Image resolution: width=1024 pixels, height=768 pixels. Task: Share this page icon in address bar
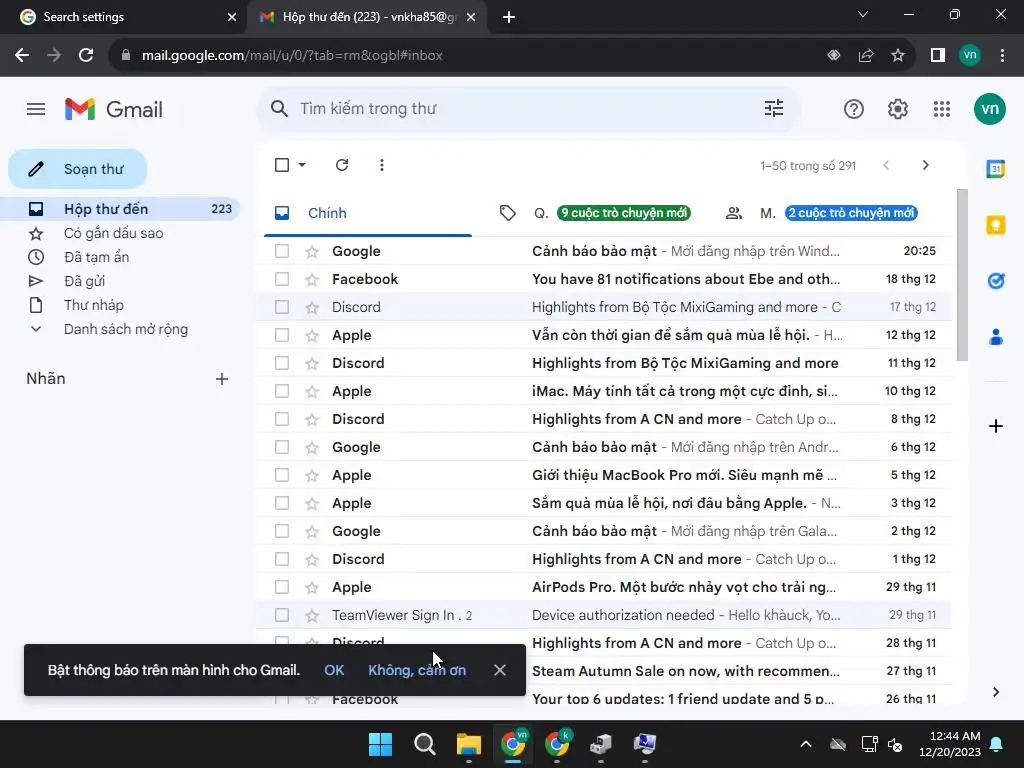point(866,56)
